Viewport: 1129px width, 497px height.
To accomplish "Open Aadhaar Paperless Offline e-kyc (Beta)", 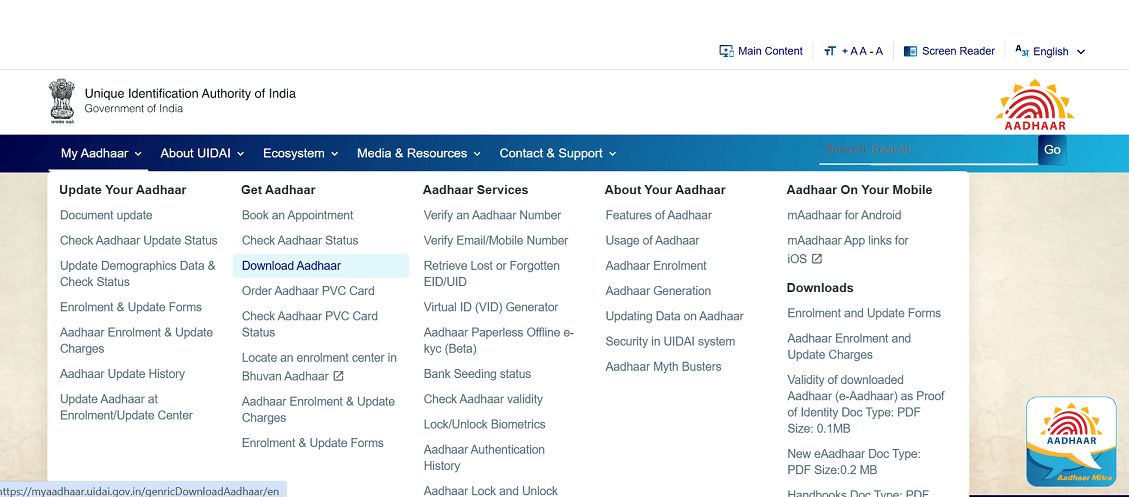I will pos(499,341).
